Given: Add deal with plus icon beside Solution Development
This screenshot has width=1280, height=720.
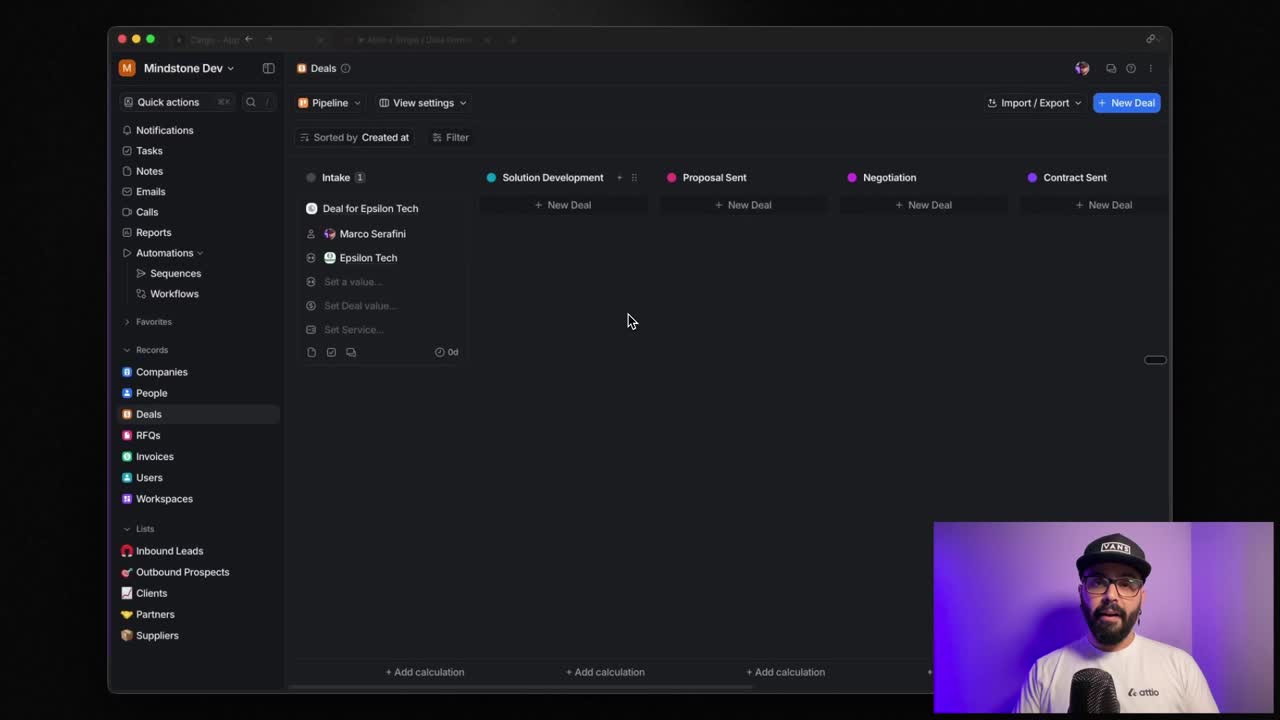Looking at the screenshot, I should point(619,177).
